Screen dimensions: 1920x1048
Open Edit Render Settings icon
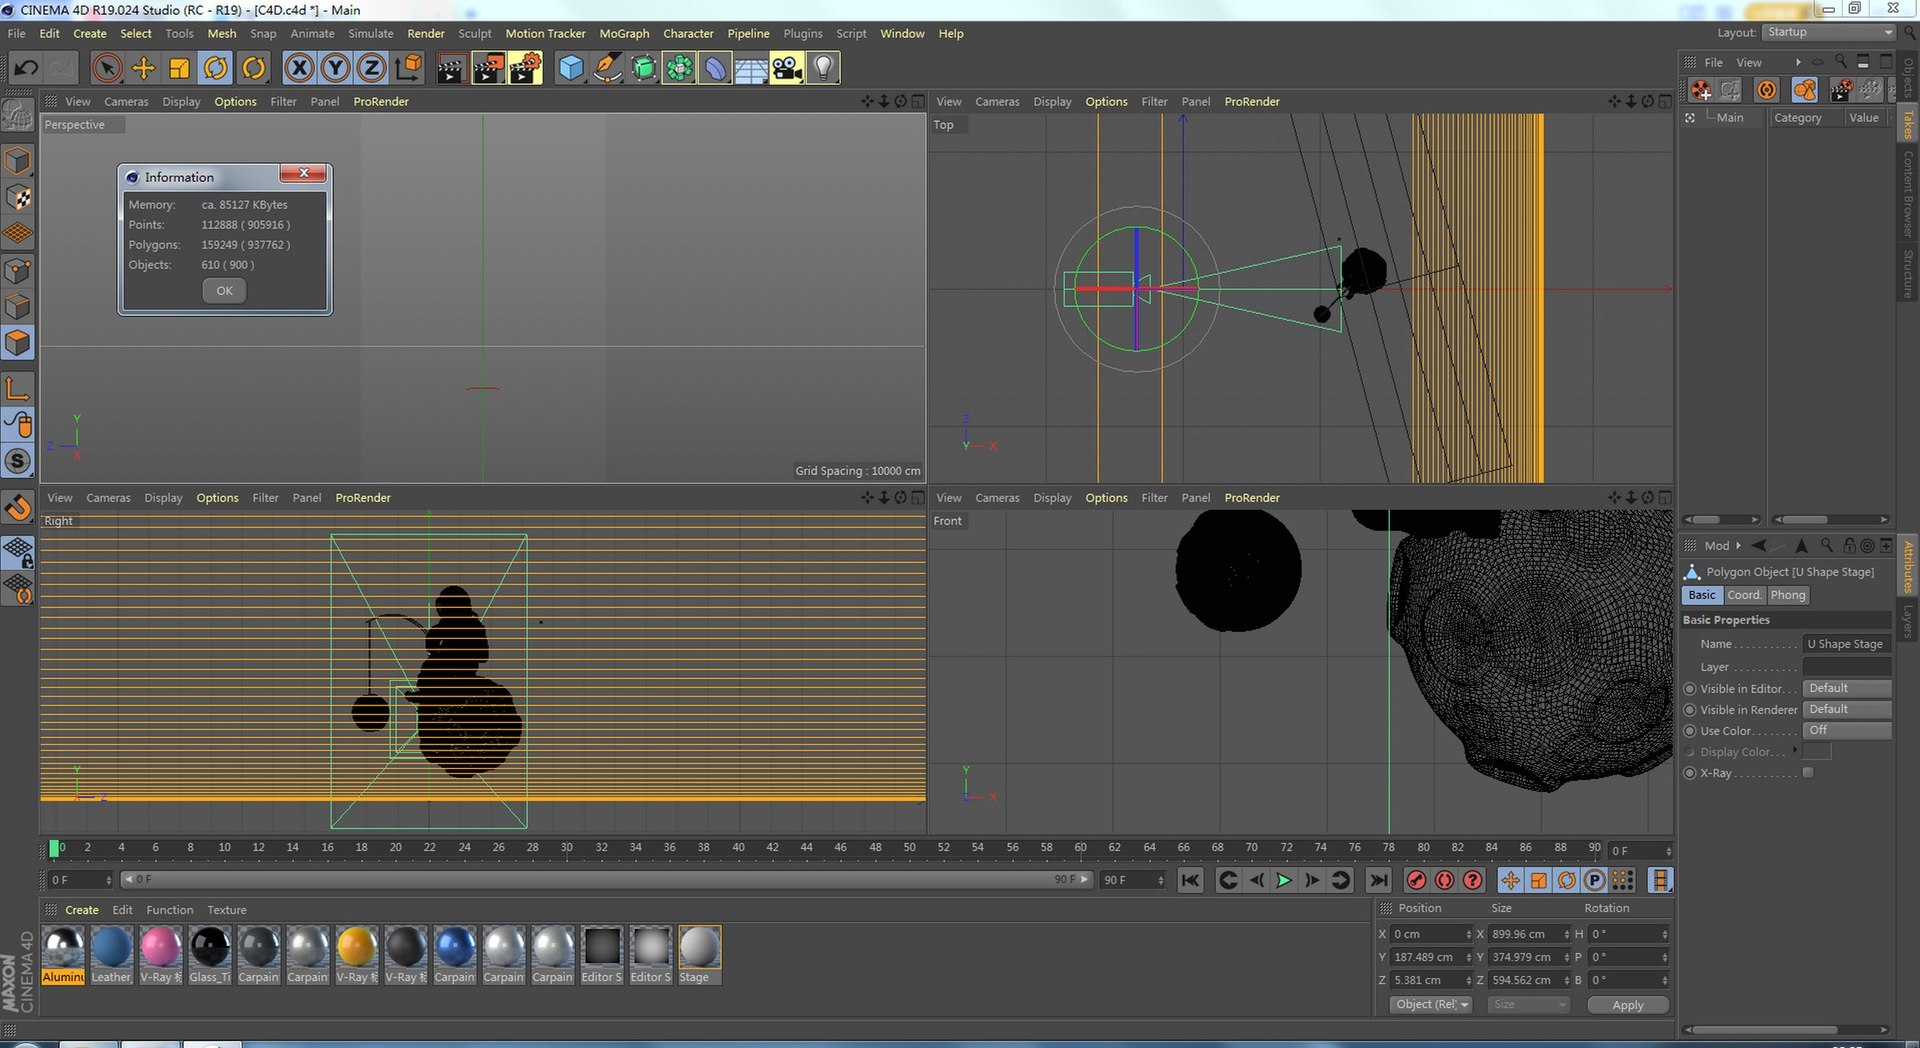tap(525, 68)
